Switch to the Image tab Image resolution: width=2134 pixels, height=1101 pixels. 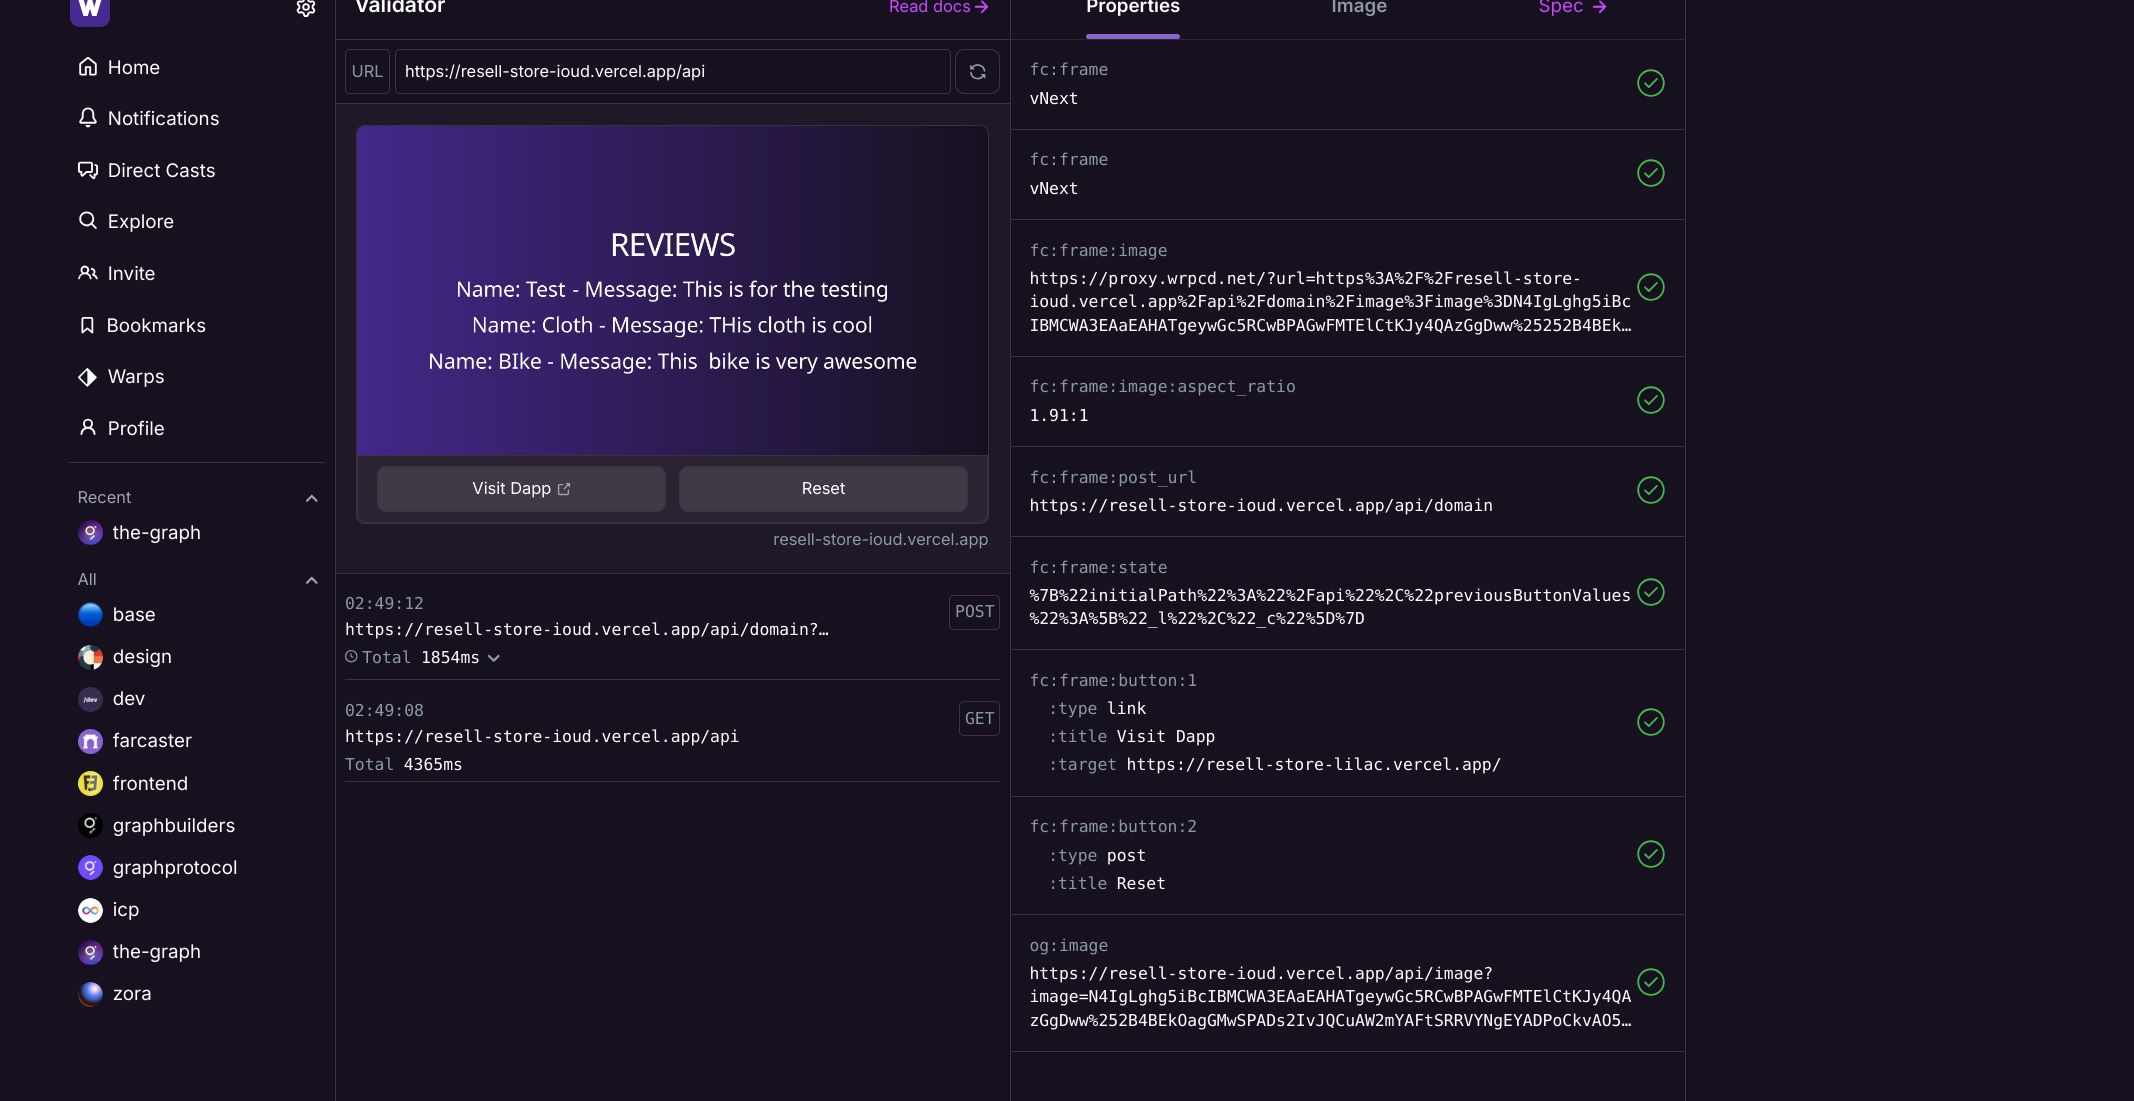1359,8
